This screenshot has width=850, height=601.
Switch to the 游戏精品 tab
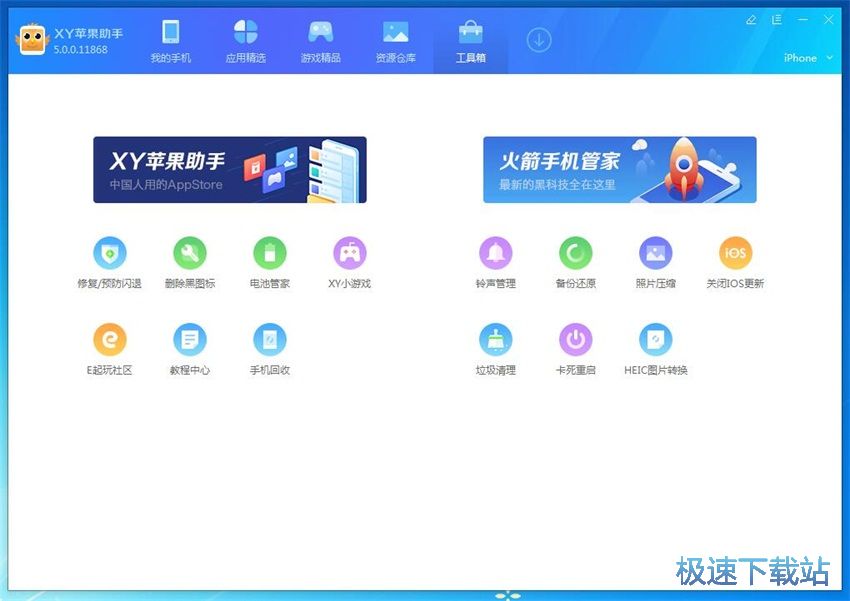[321, 42]
